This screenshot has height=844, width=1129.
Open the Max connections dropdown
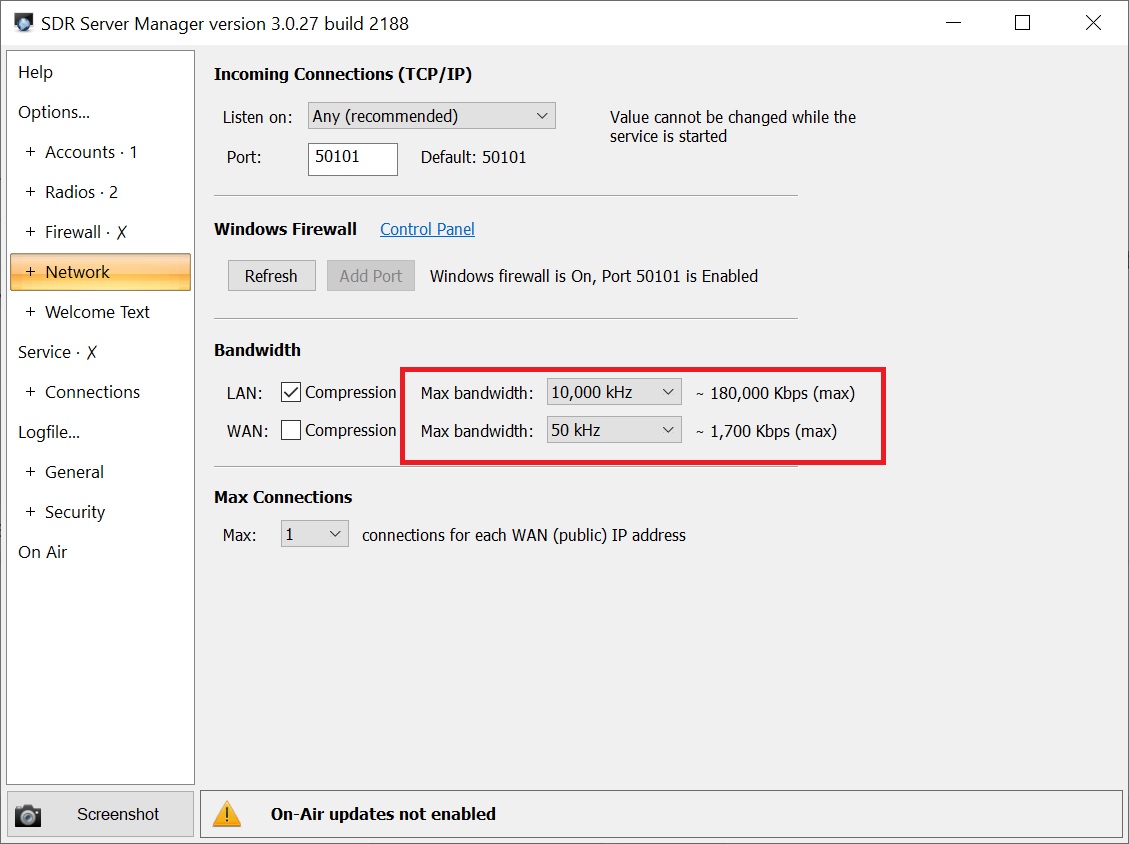click(x=313, y=534)
